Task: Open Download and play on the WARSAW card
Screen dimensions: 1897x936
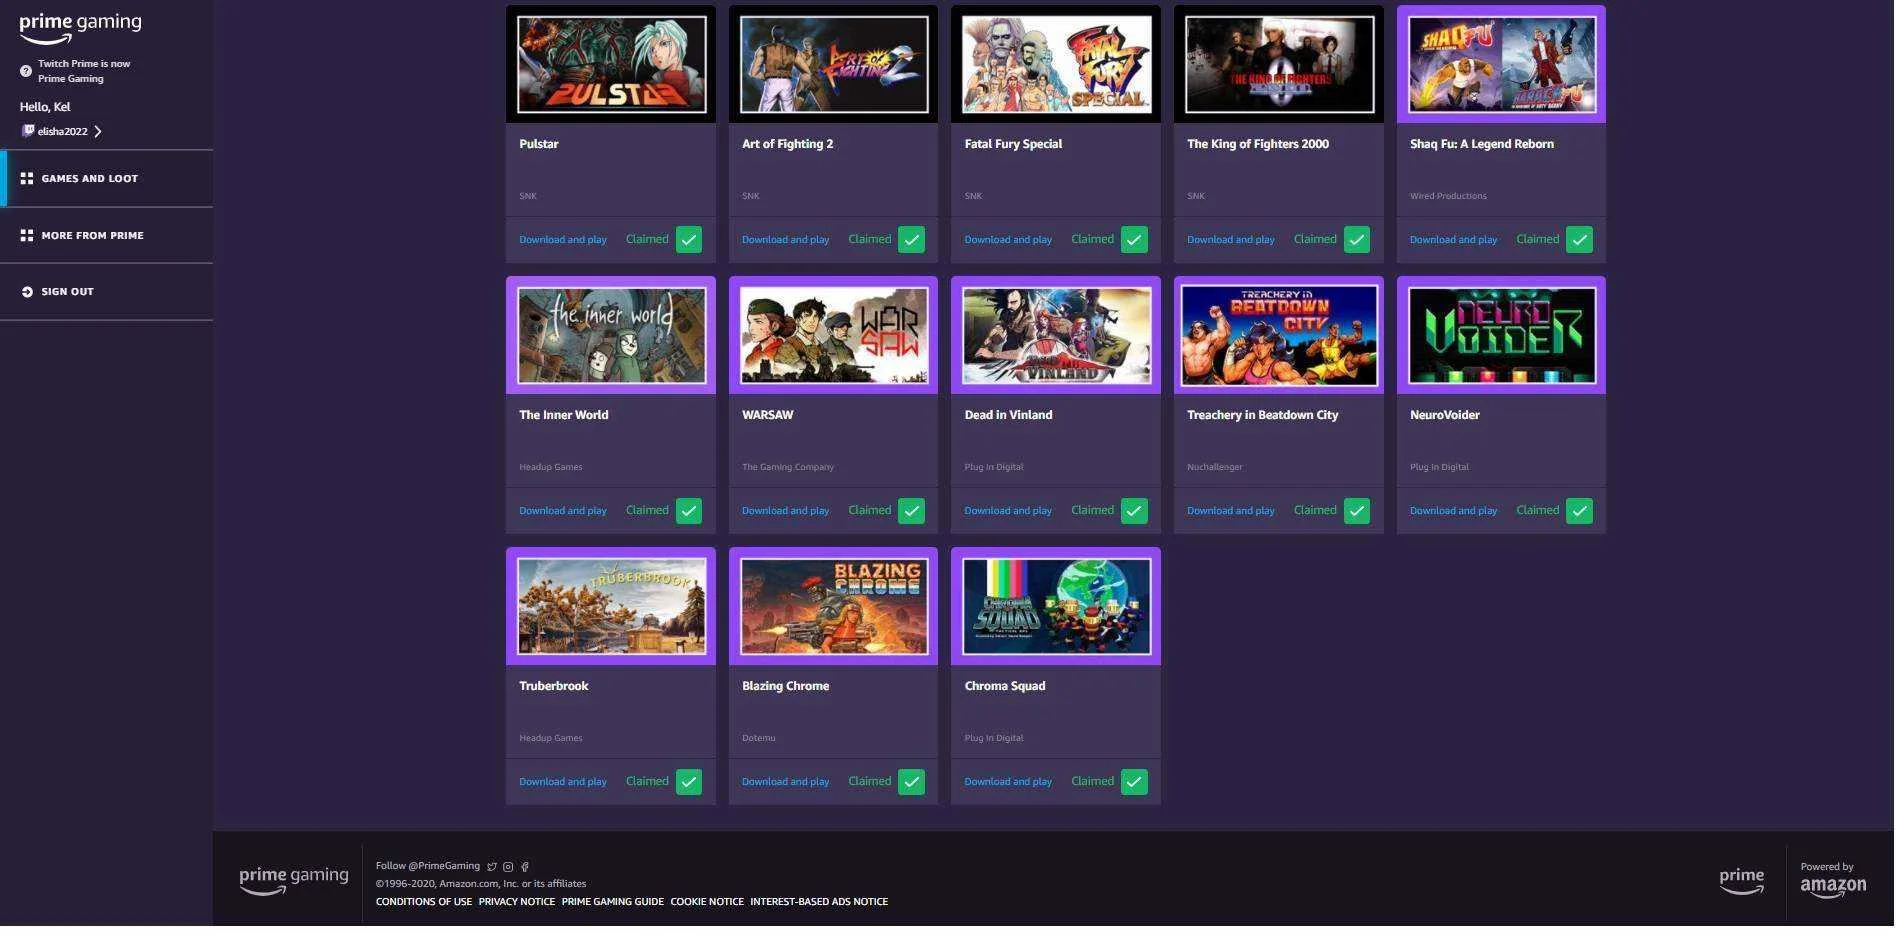Action: pyautogui.click(x=786, y=511)
